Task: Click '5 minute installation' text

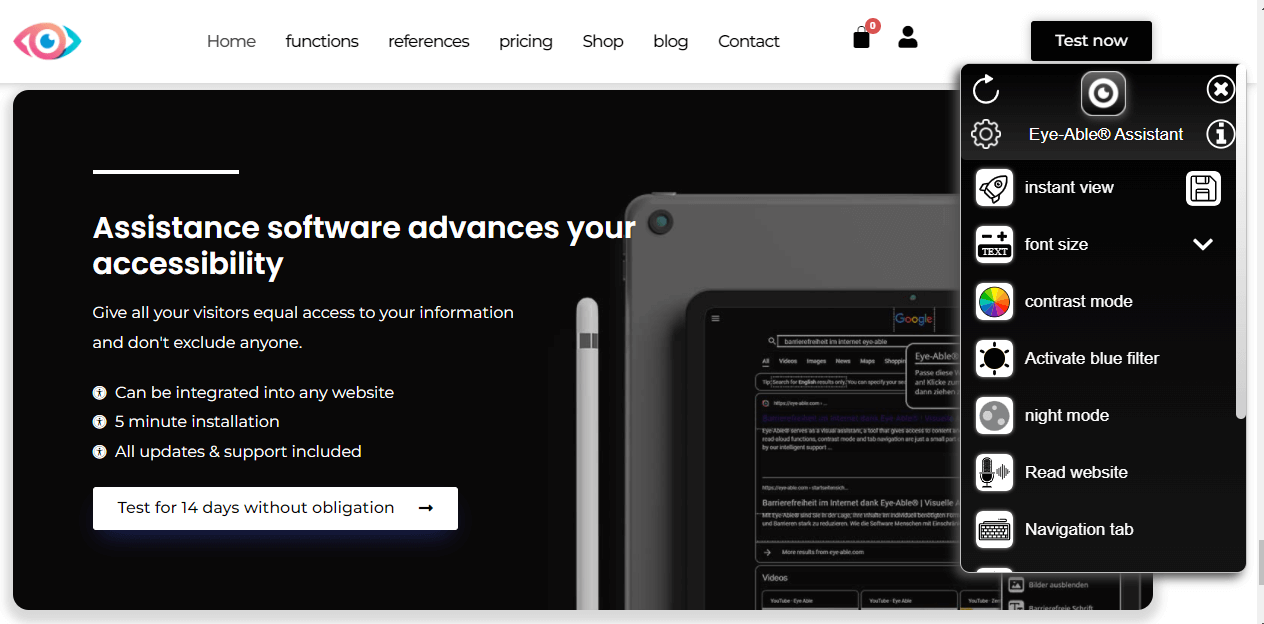Action: tap(197, 422)
